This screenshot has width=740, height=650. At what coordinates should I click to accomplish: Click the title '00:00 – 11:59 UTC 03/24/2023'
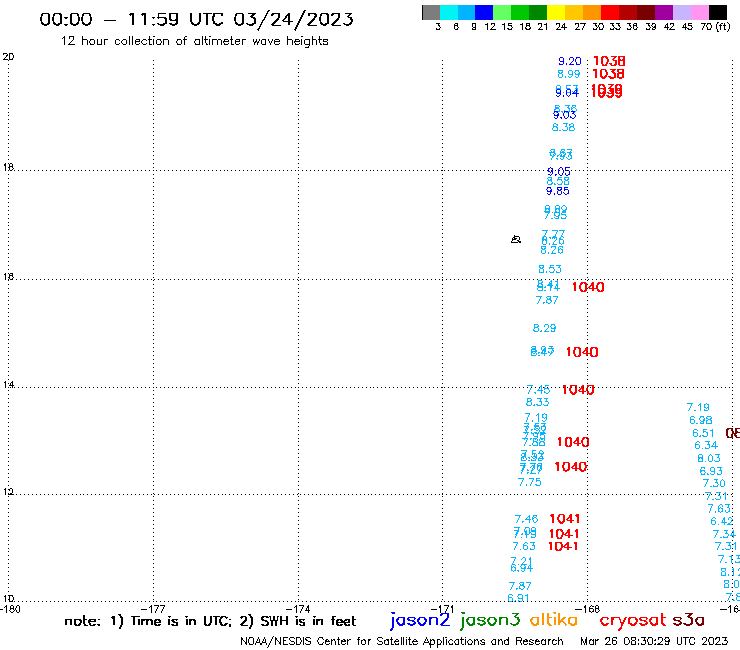(196, 19)
